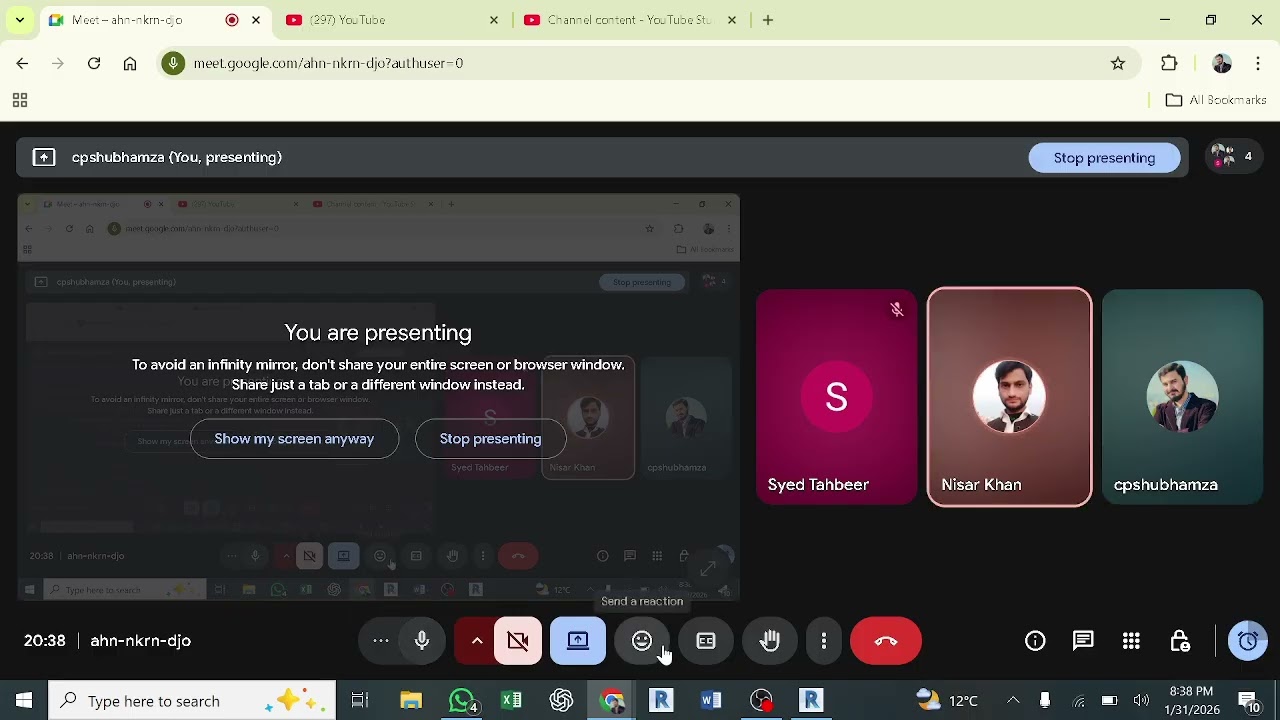Open audio settings three-dot menu
The image size is (1280, 720).
coord(381,641)
